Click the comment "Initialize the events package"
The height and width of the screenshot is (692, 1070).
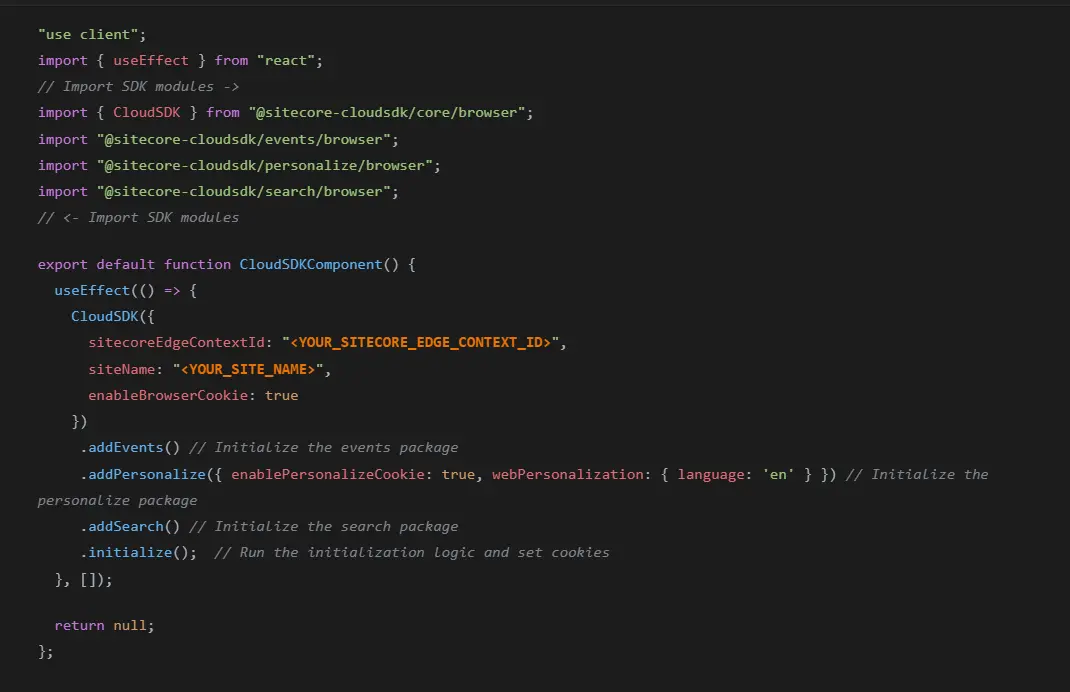(336, 448)
